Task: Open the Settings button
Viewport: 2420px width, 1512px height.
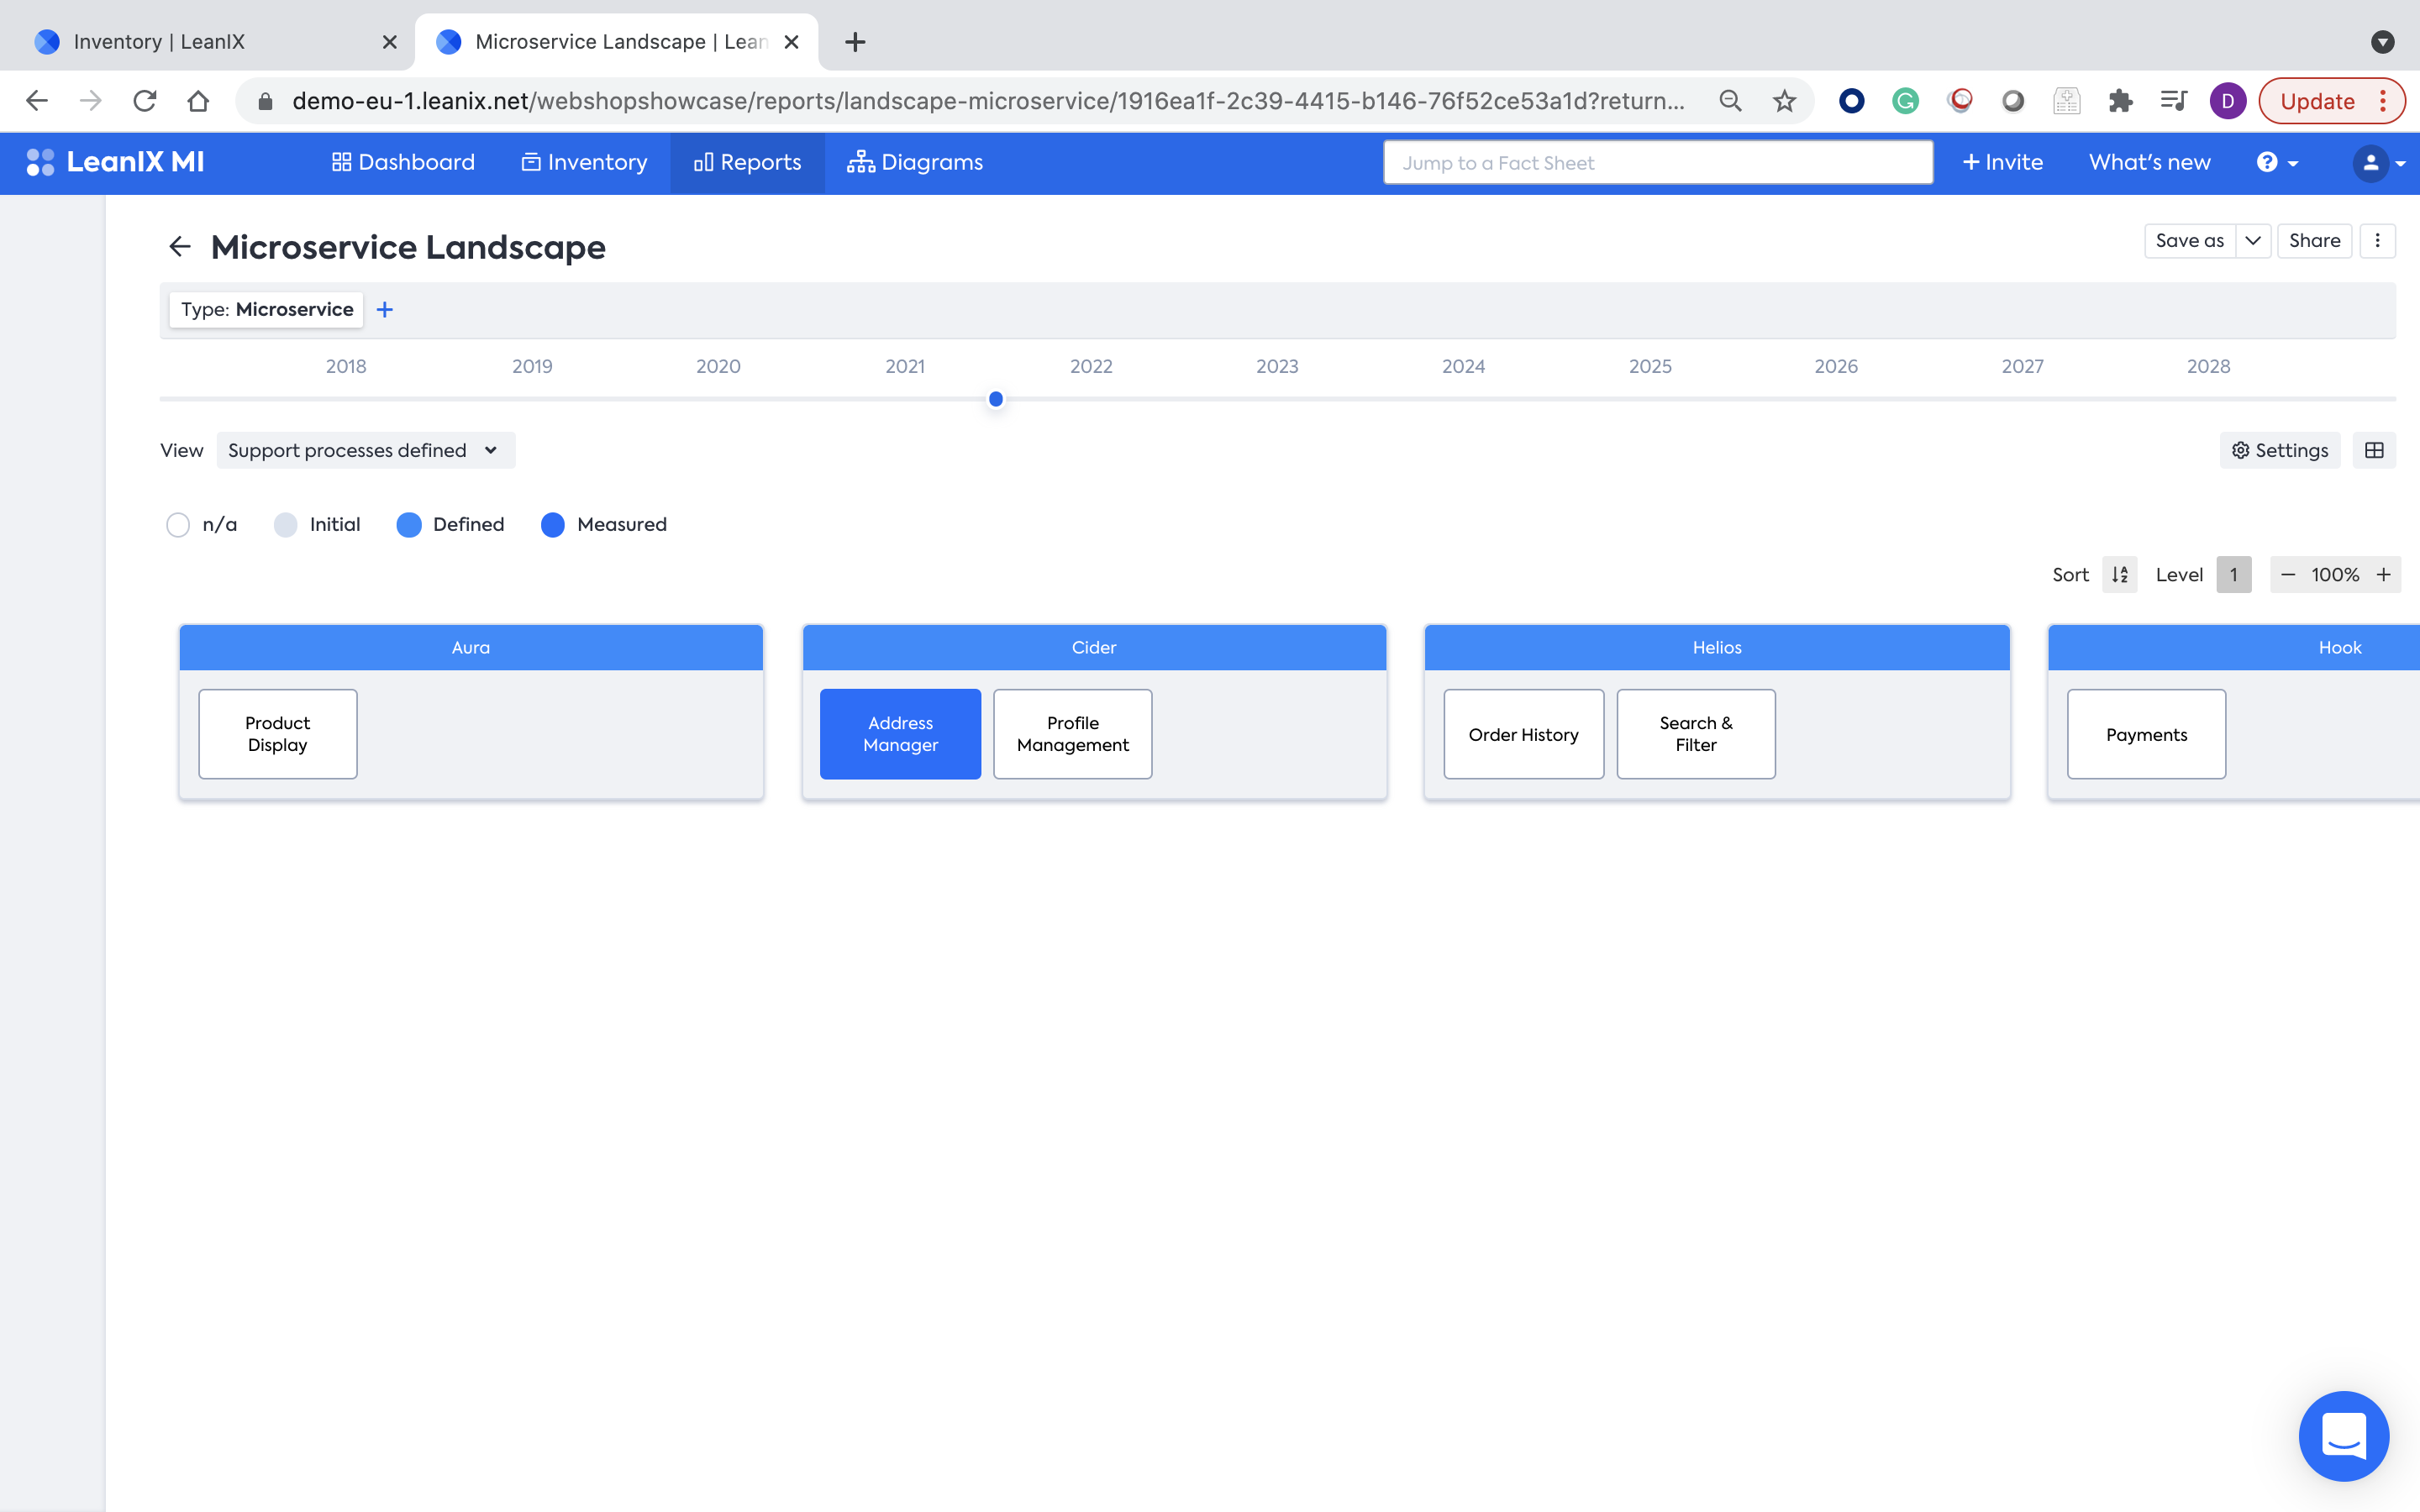Action: pyautogui.click(x=2280, y=450)
